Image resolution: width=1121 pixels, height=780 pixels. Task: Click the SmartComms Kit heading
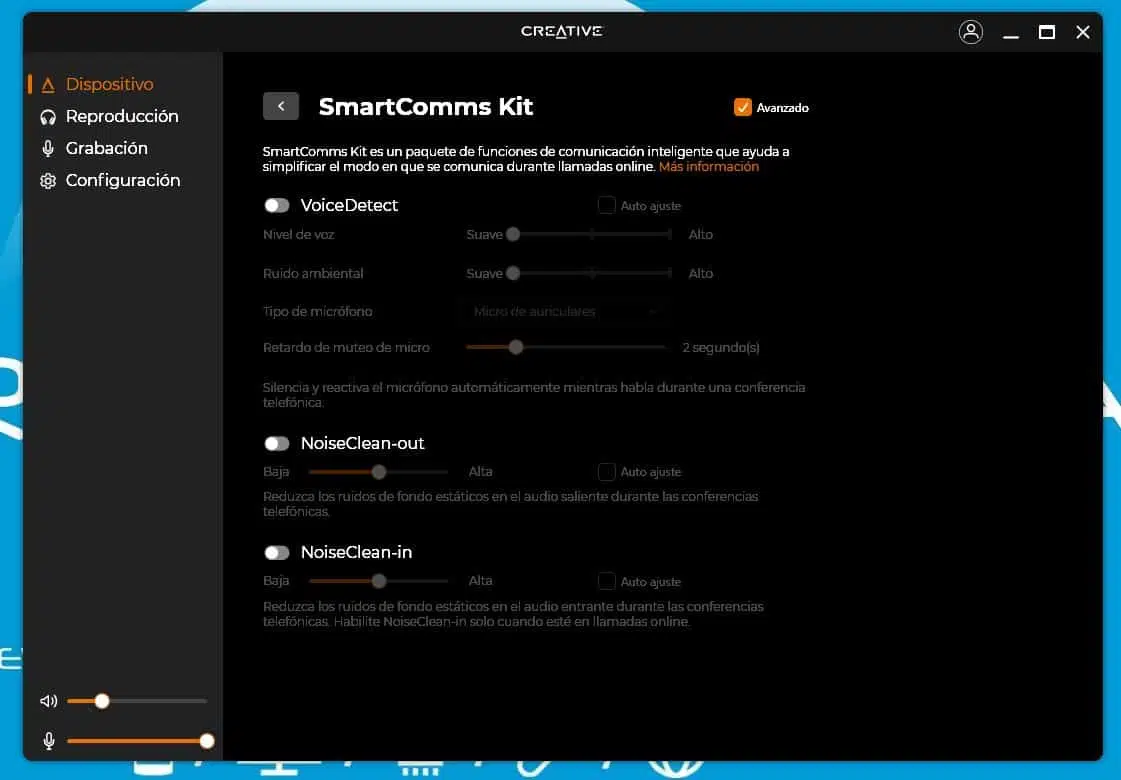click(x=425, y=107)
